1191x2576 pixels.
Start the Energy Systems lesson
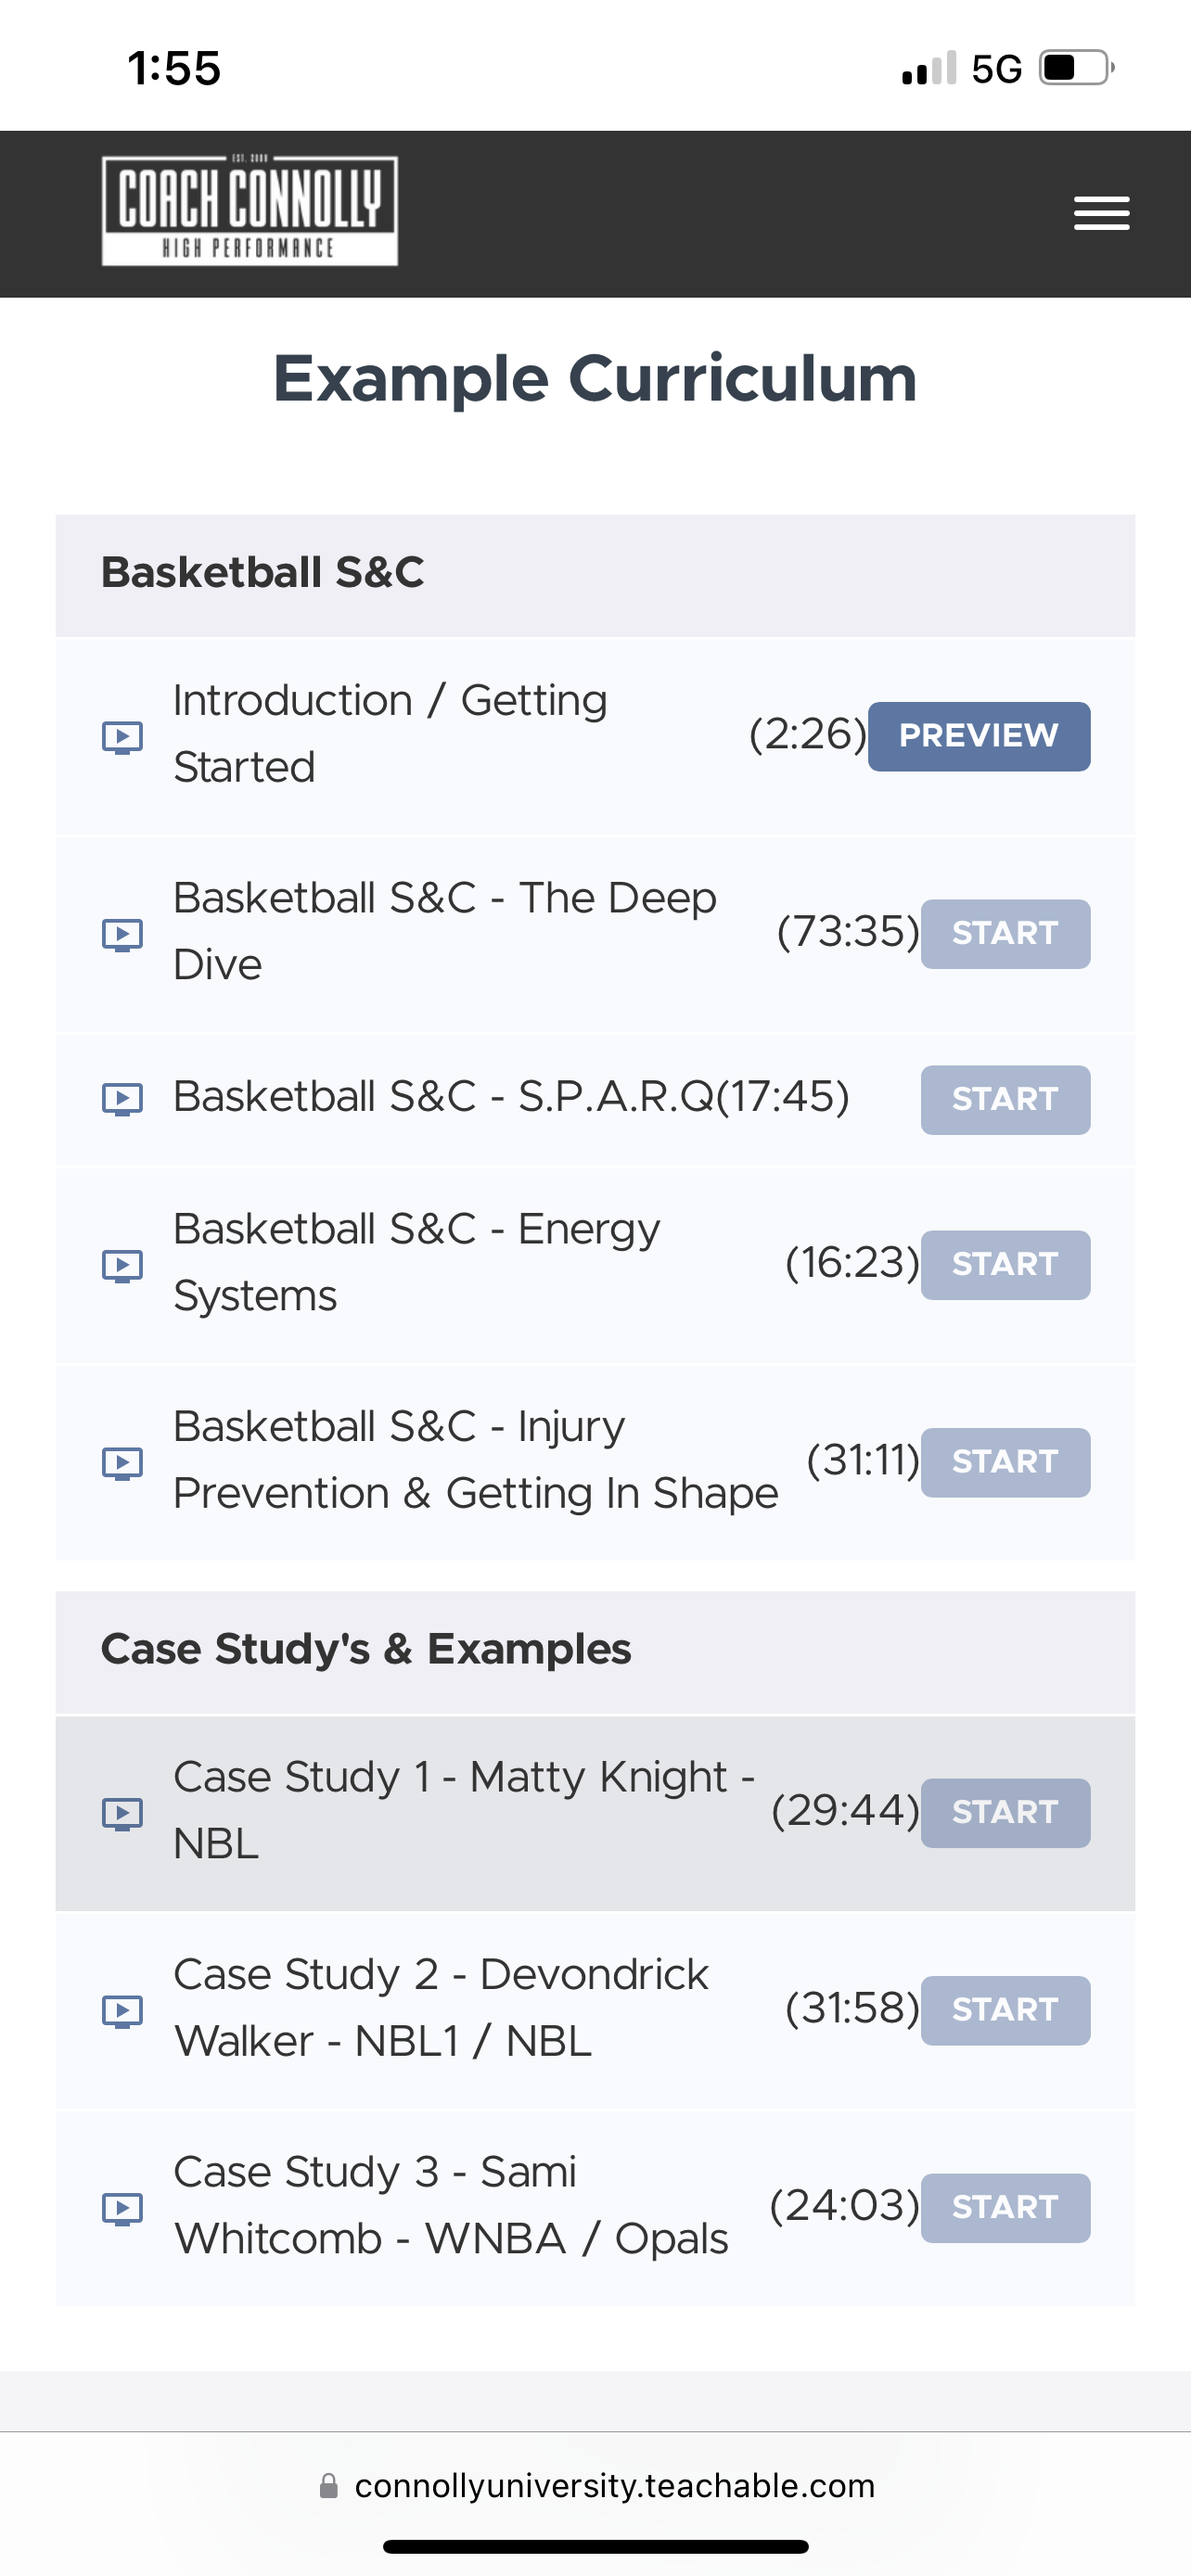click(x=1004, y=1265)
